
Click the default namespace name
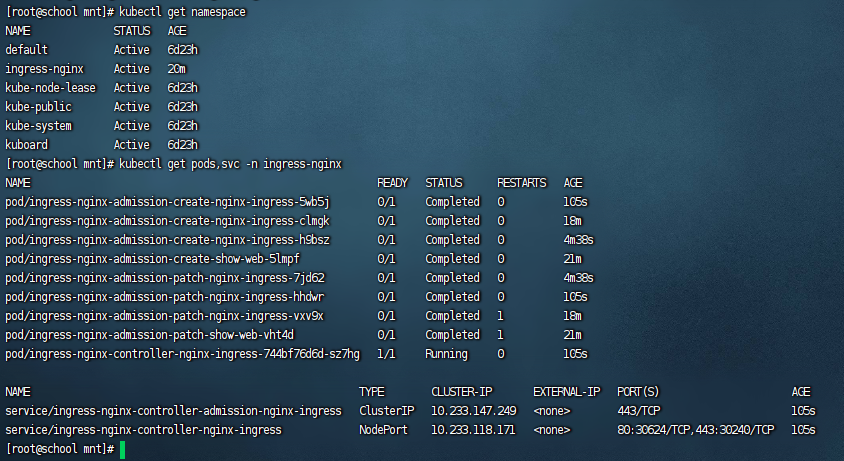[x=26, y=50]
